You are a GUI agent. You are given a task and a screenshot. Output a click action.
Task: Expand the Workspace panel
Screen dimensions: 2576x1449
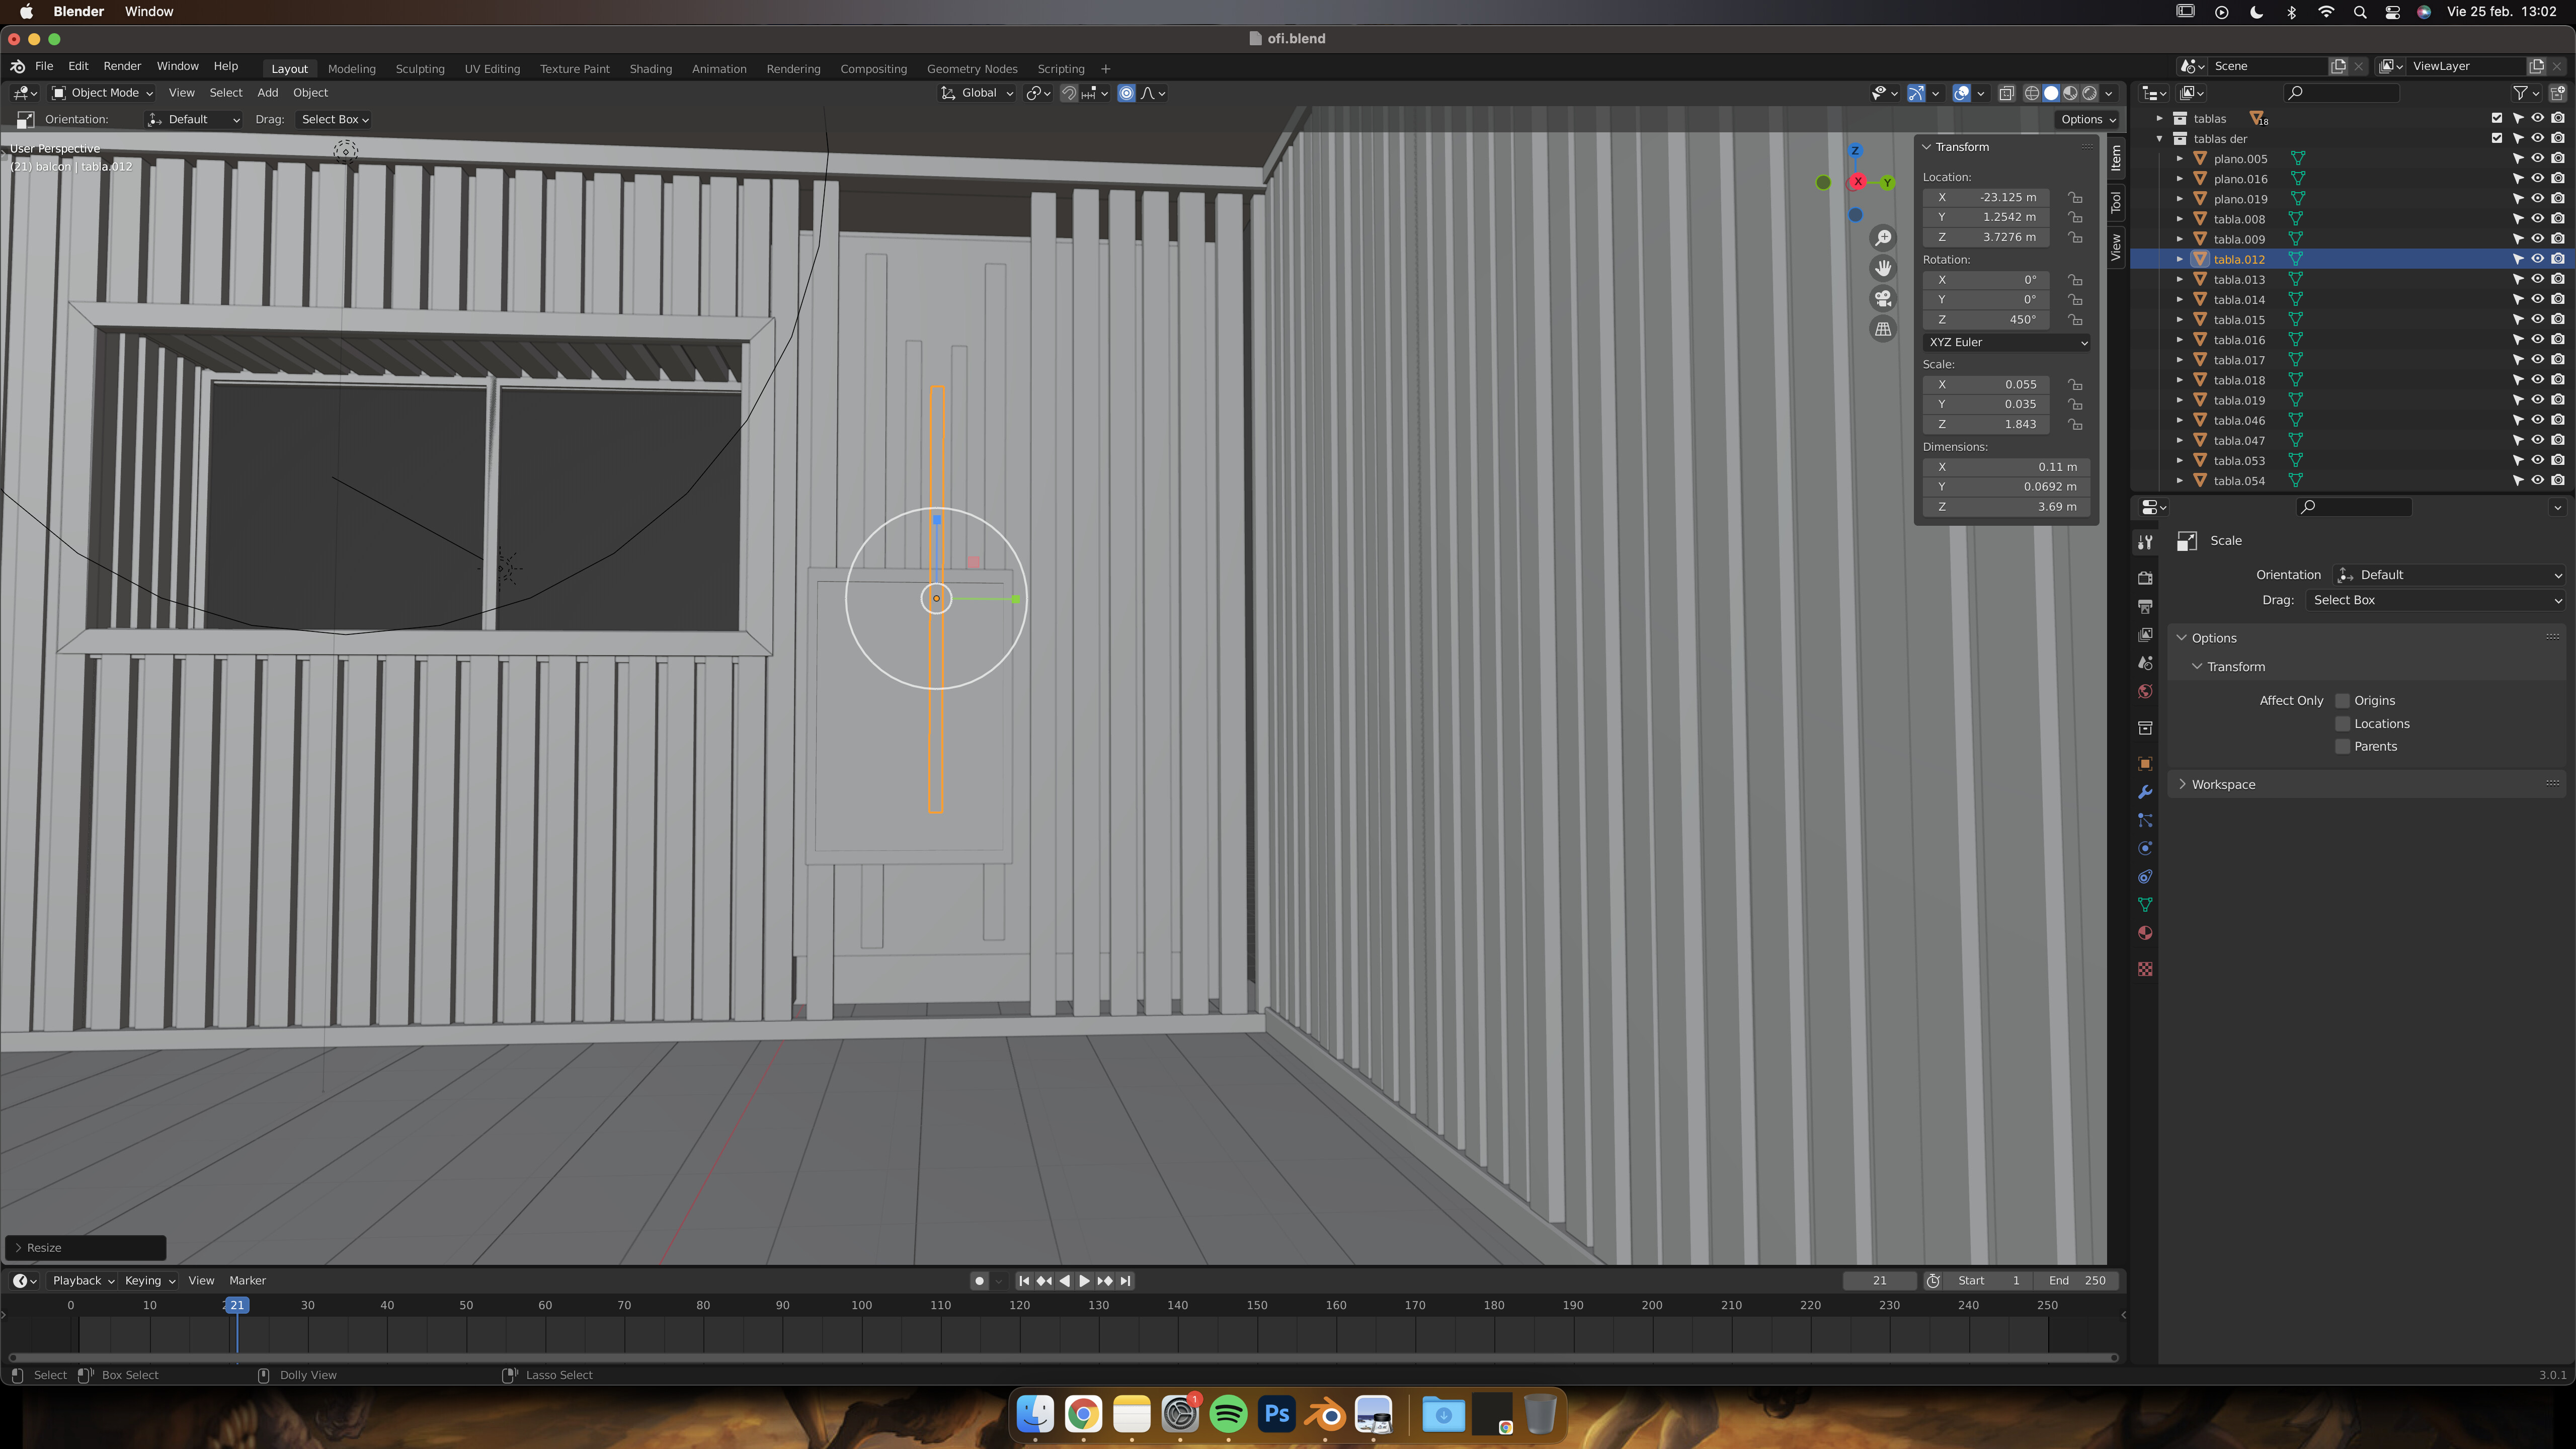2223,784
